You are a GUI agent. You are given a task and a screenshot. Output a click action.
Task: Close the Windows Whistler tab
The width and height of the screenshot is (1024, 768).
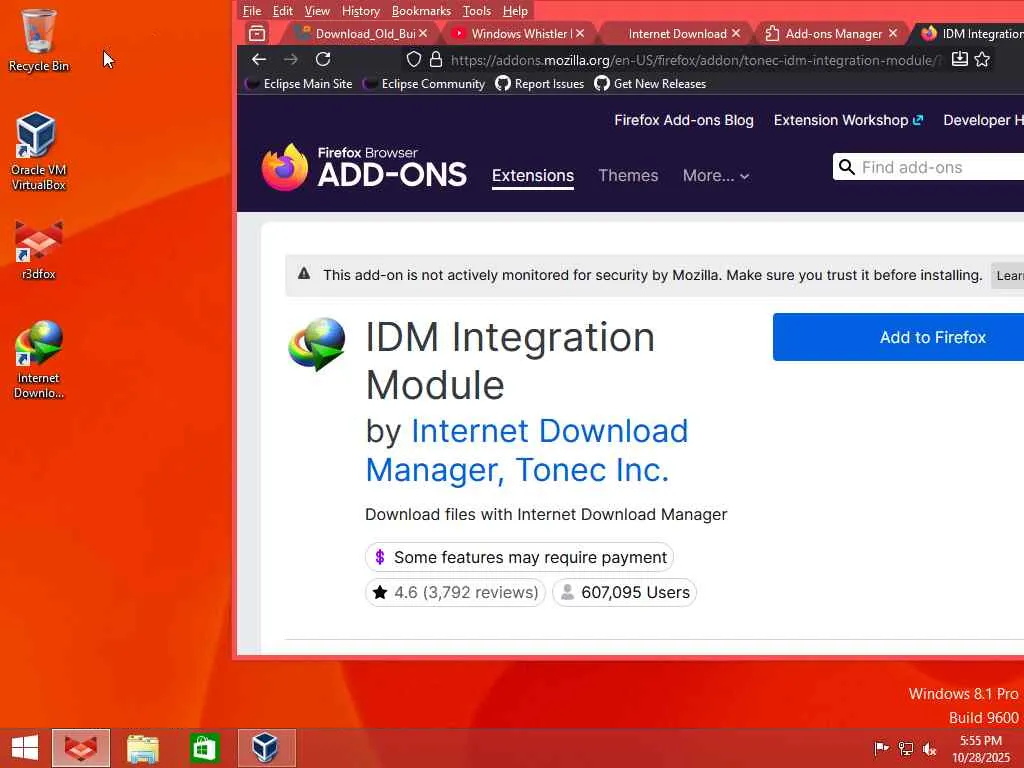(580, 33)
